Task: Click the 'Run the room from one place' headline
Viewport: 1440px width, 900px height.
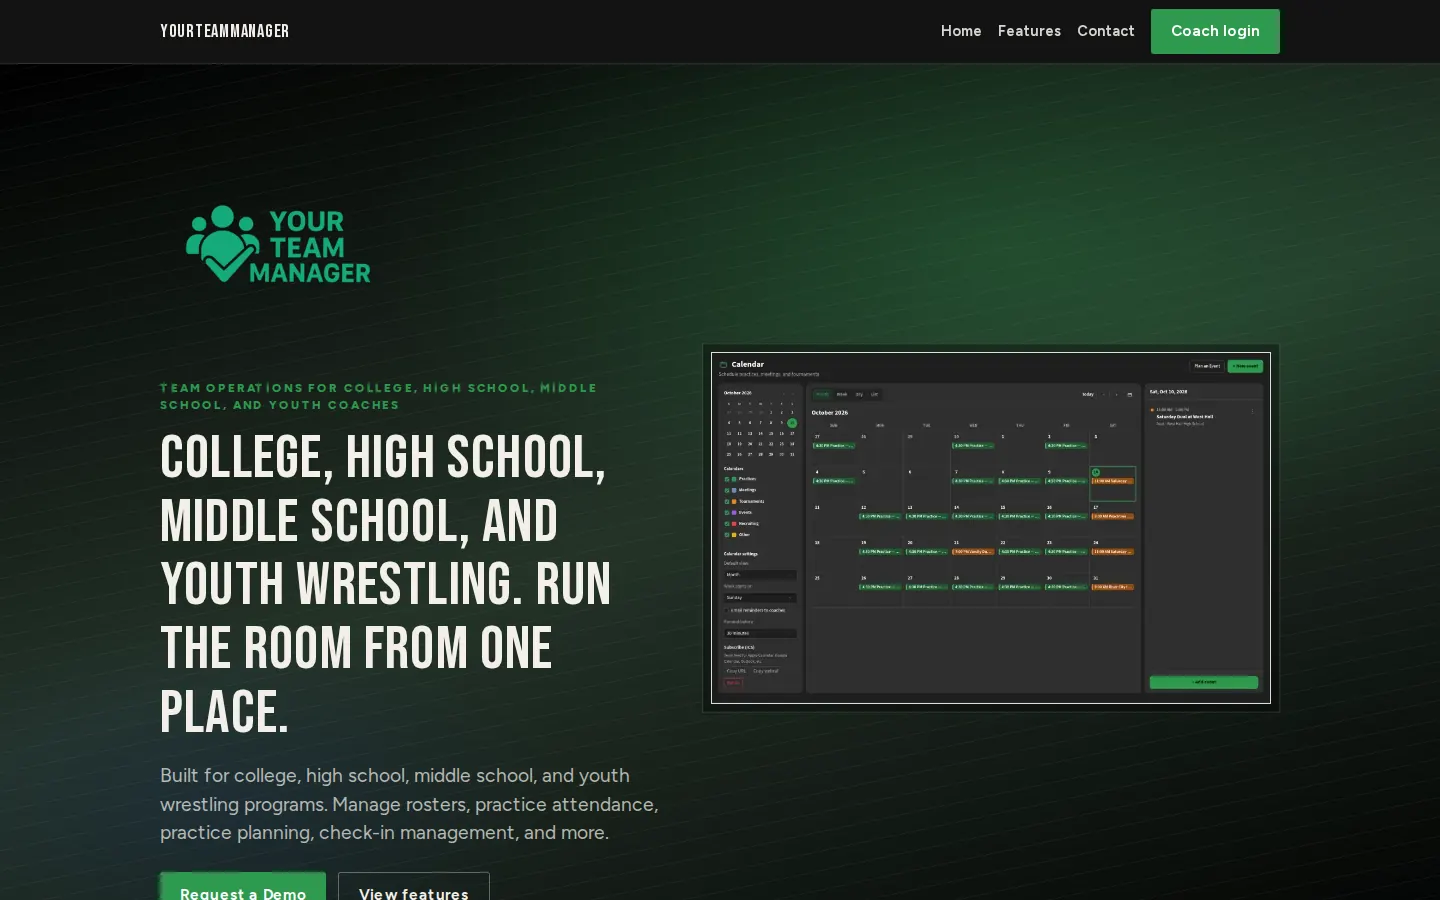Action: 386,585
